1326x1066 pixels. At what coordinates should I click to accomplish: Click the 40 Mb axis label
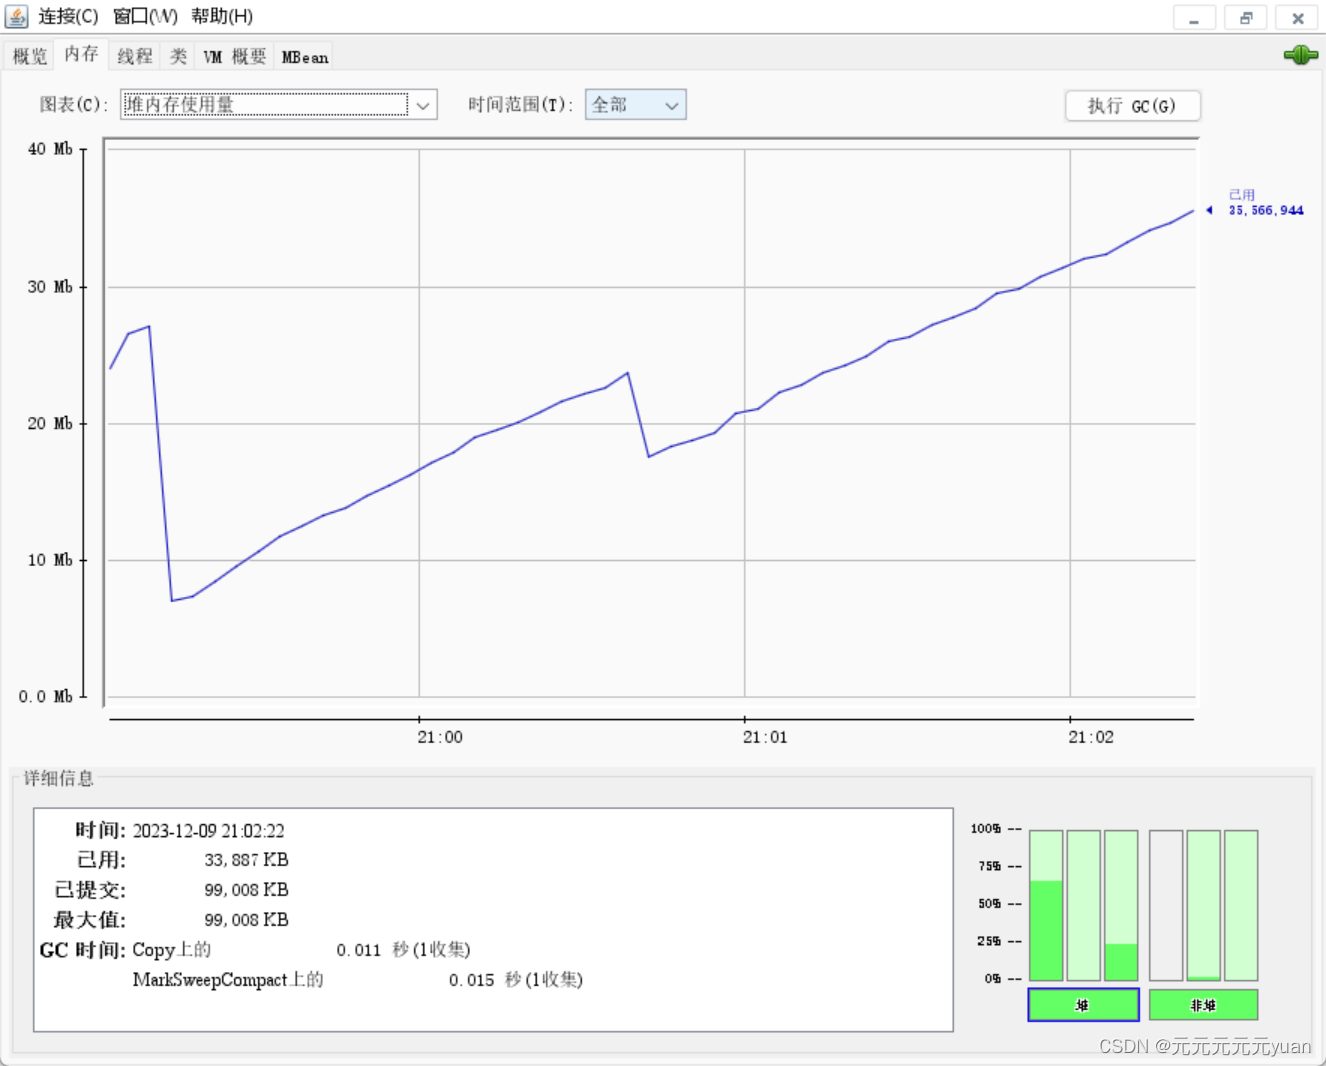(x=50, y=149)
